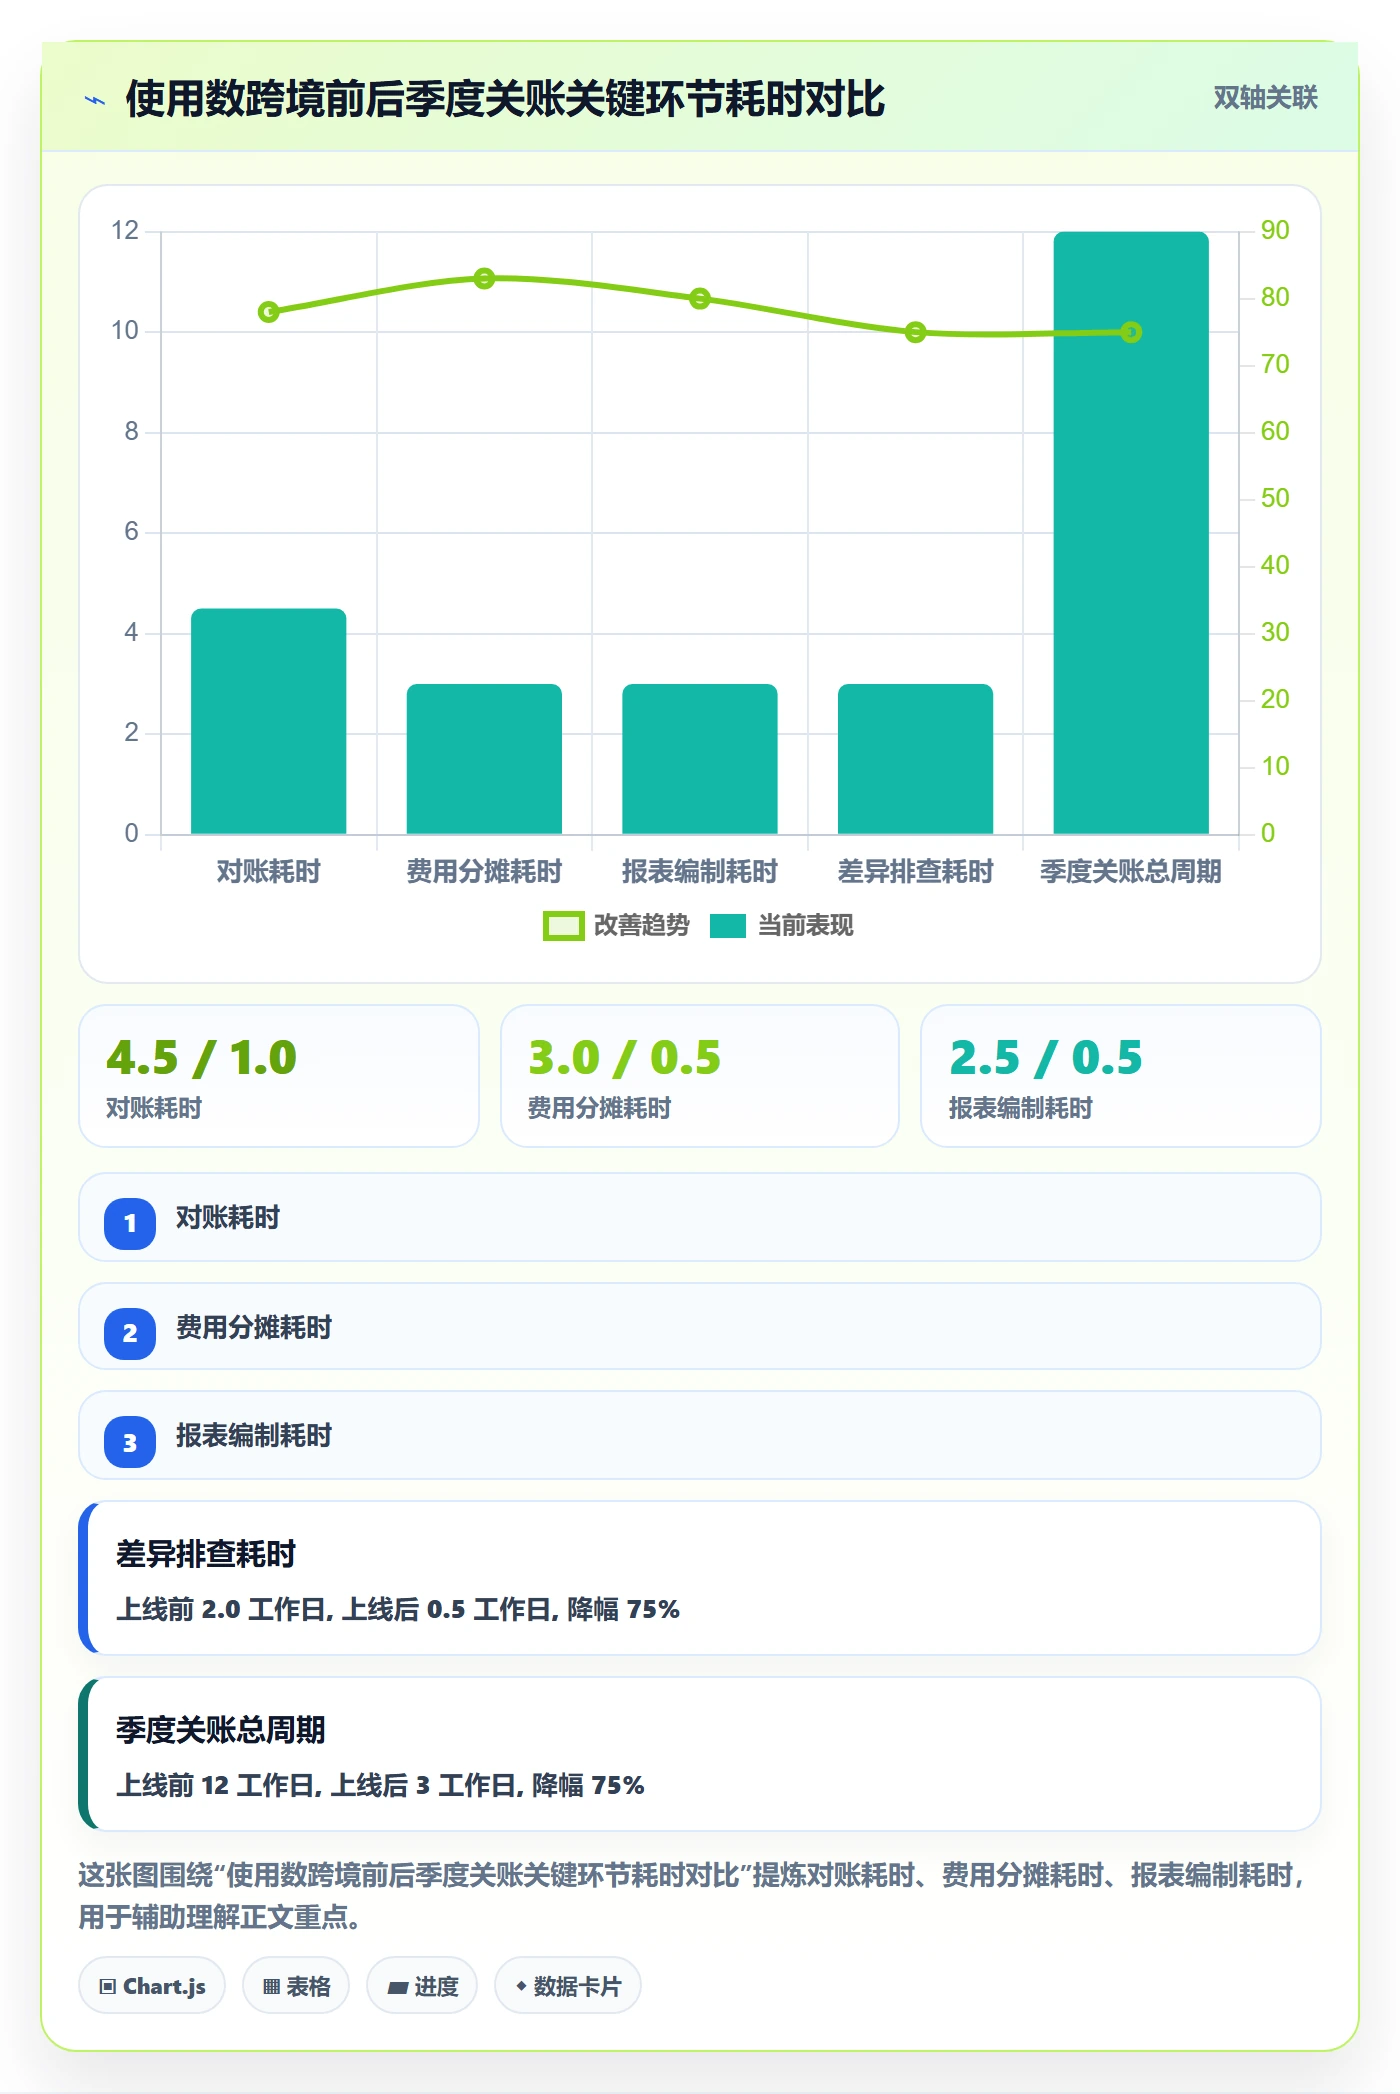Click the trend line point above 费用分摊耗时
This screenshot has width=1400, height=2094.
point(484,278)
